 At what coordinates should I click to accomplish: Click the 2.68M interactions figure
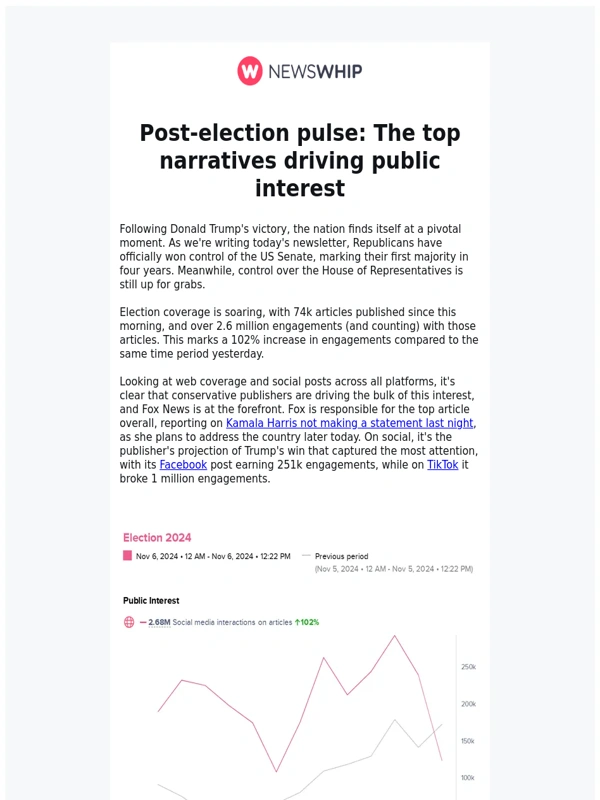(x=158, y=622)
